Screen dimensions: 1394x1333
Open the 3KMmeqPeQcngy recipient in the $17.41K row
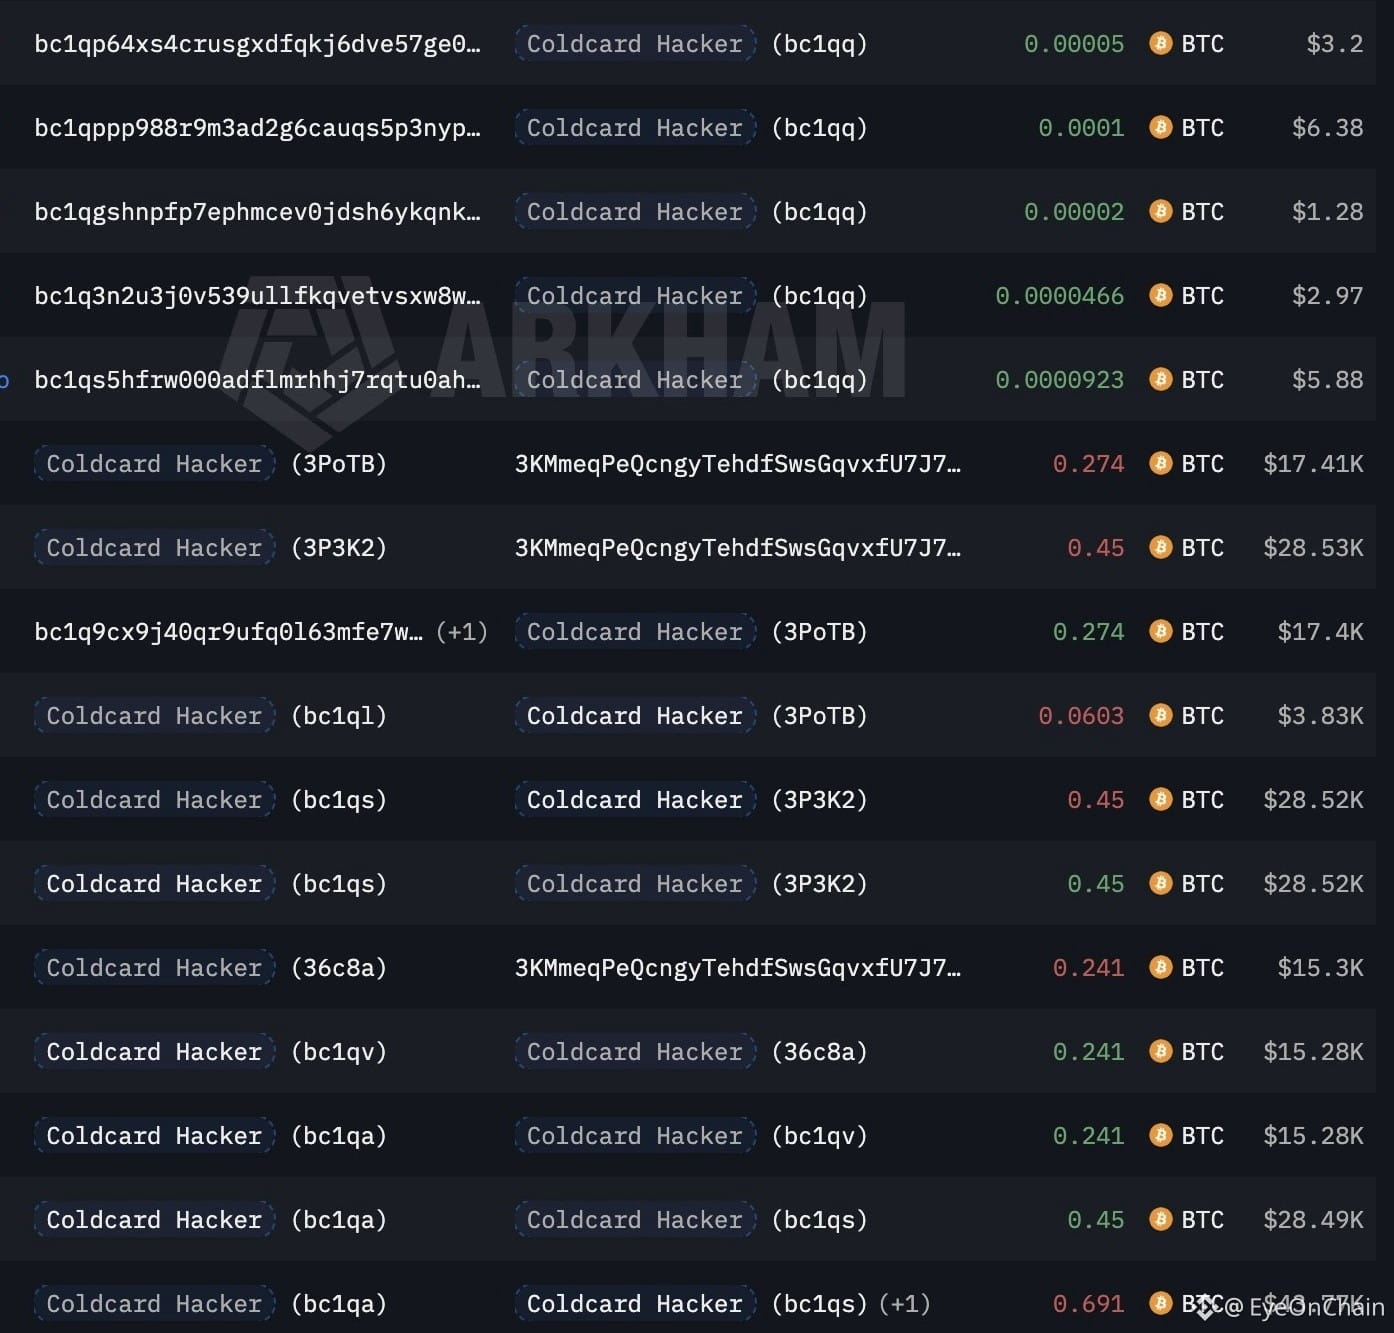pos(738,464)
